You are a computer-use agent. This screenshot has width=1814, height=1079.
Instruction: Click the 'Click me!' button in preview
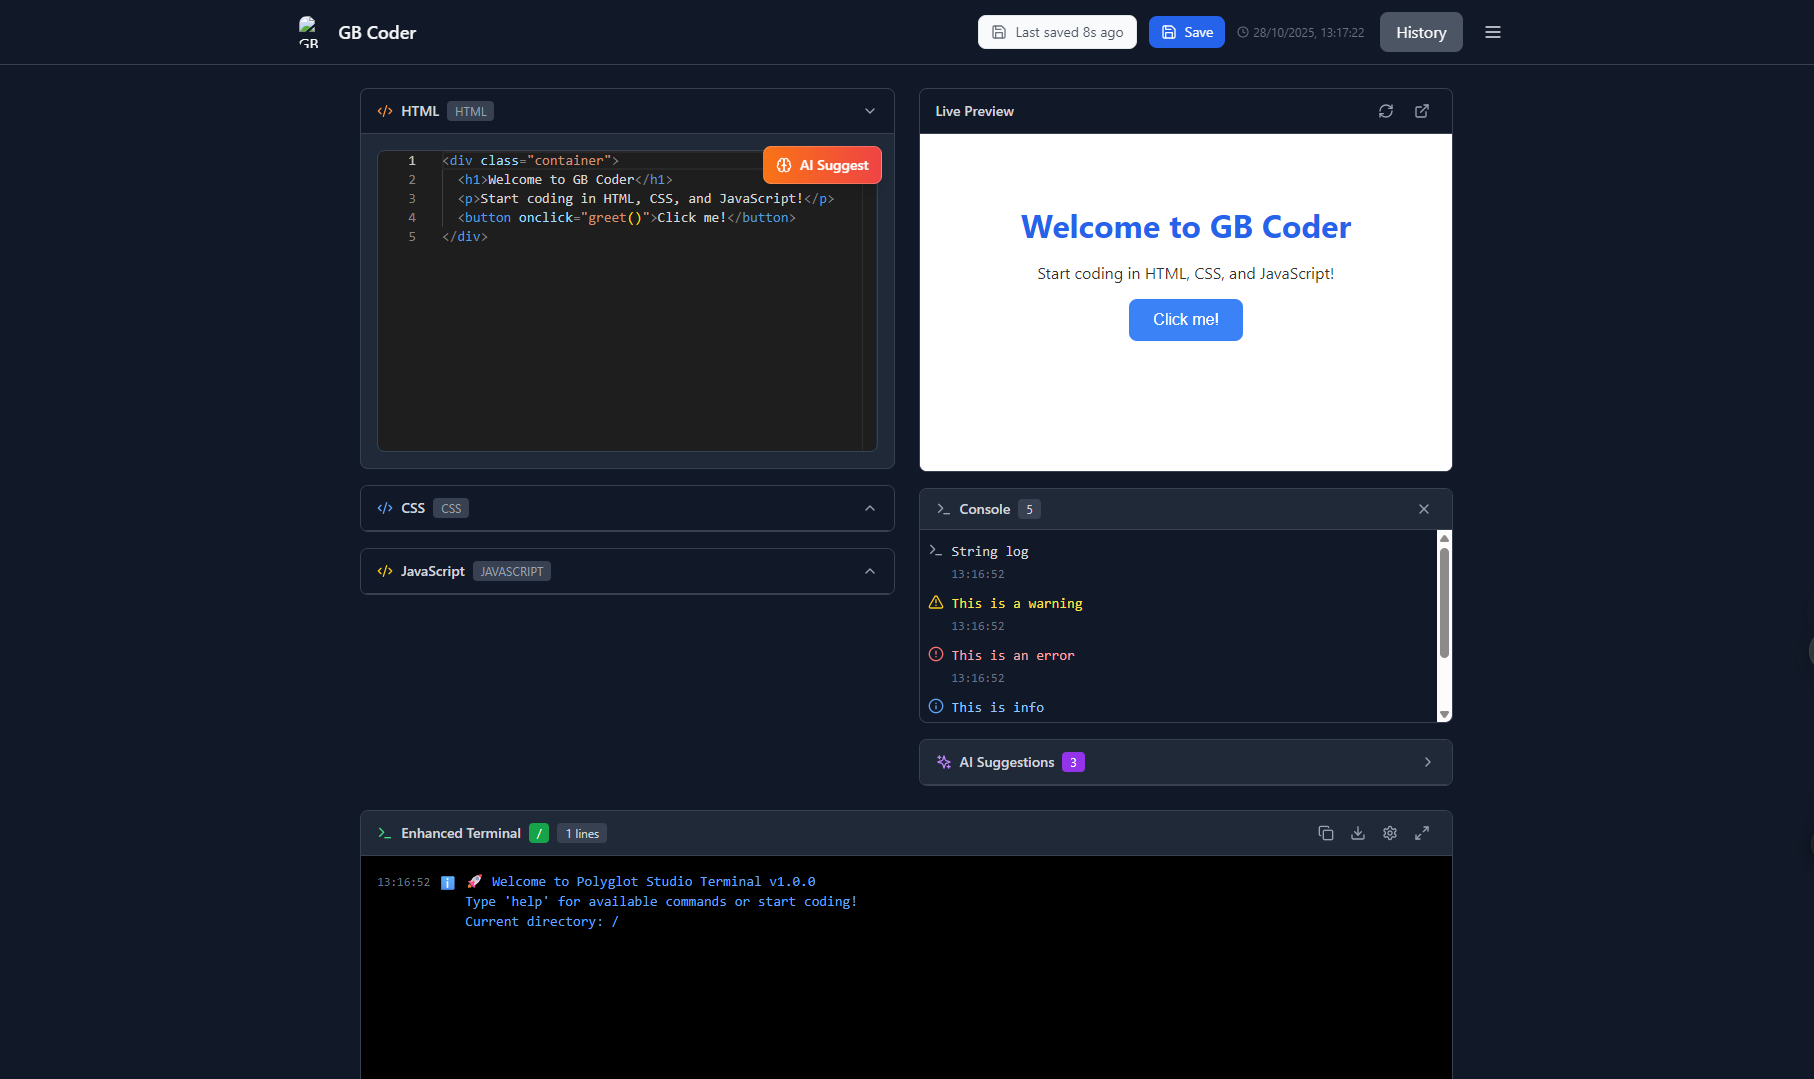click(x=1185, y=319)
